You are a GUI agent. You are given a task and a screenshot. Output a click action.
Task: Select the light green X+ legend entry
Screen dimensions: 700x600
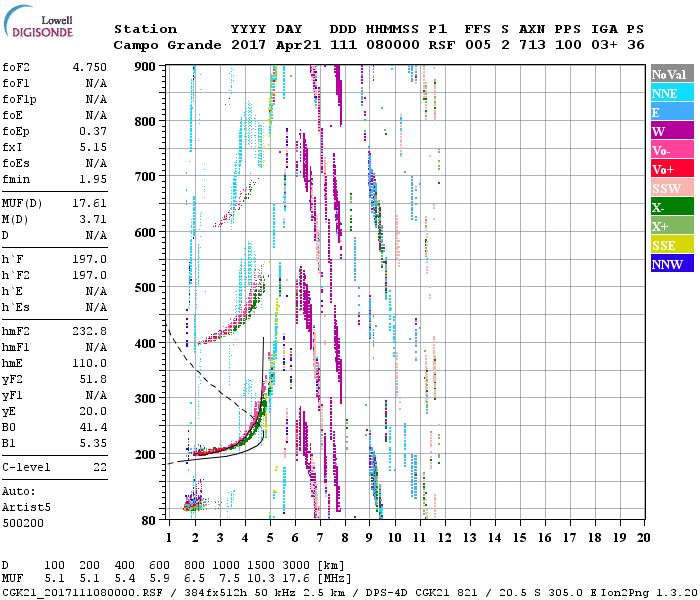[x=669, y=226]
